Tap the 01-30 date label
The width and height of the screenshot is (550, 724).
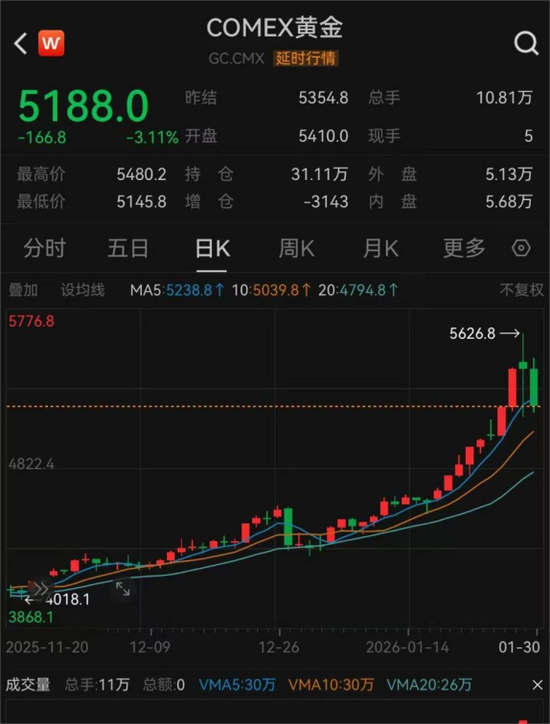click(519, 647)
